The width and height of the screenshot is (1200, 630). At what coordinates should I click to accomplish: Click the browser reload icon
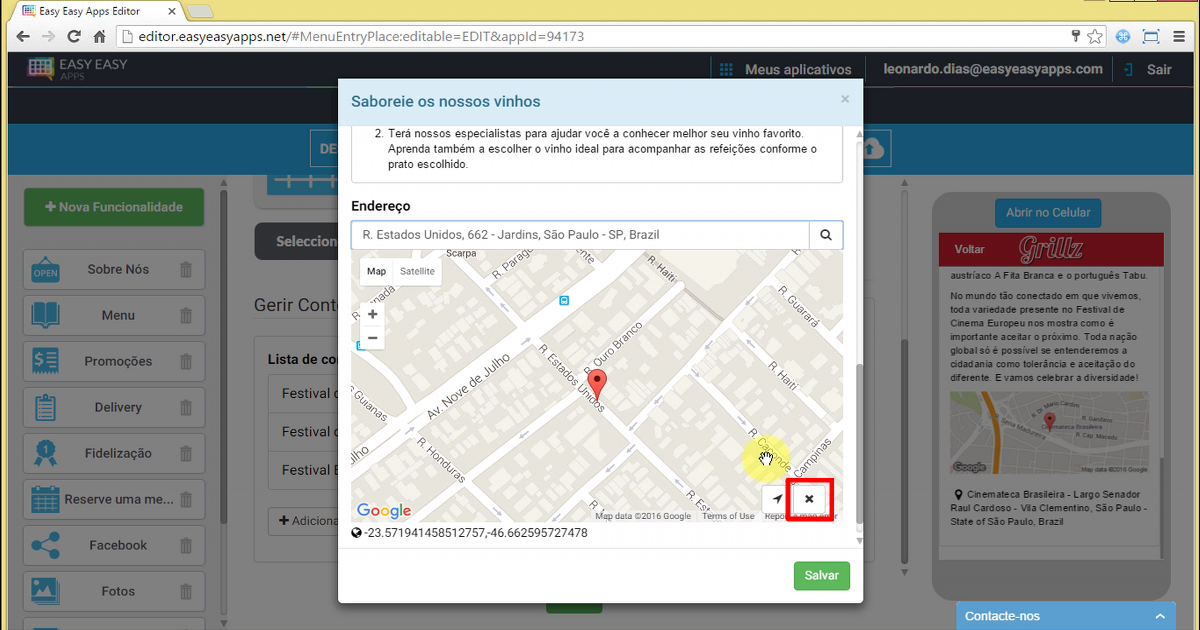[73, 37]
